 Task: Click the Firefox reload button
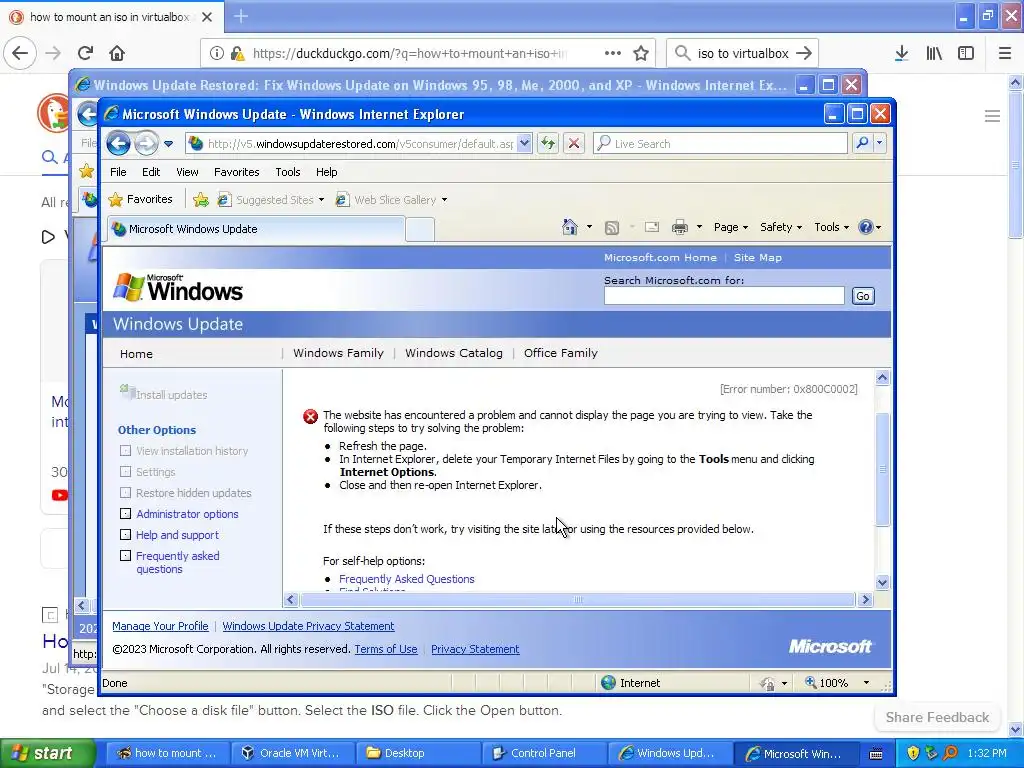(86, 53)
